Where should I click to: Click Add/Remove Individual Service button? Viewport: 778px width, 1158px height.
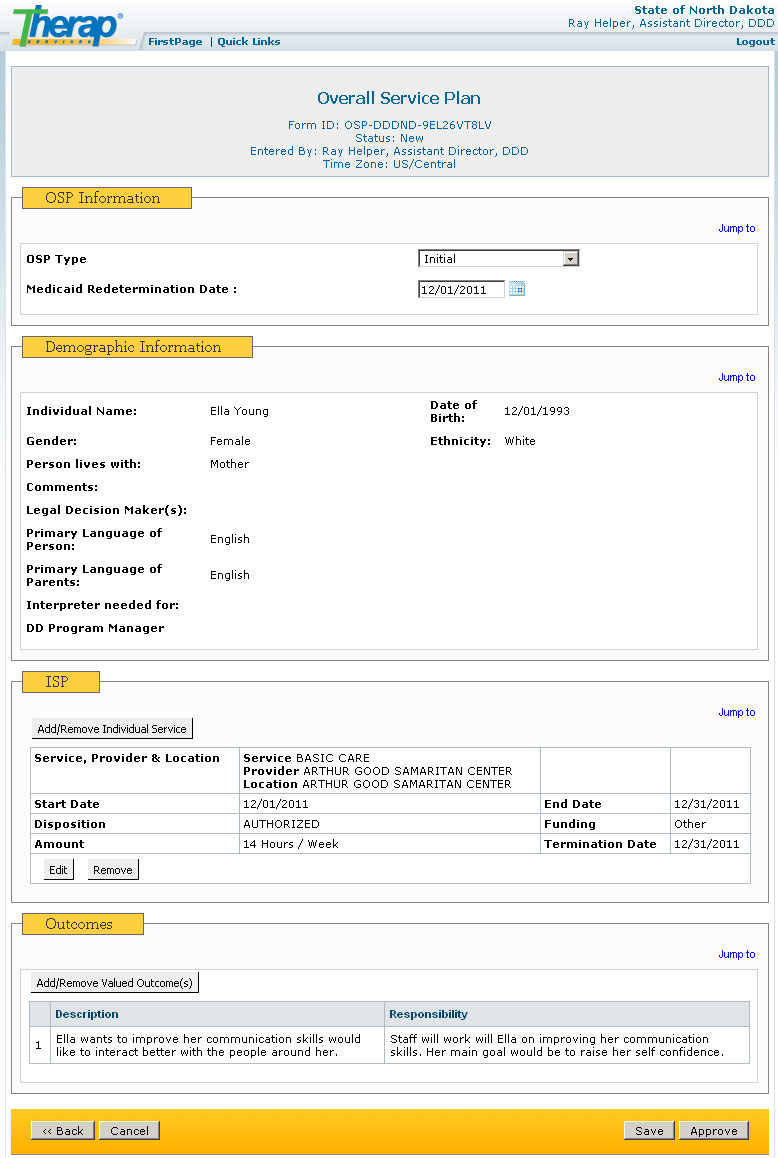pos(112,729)
